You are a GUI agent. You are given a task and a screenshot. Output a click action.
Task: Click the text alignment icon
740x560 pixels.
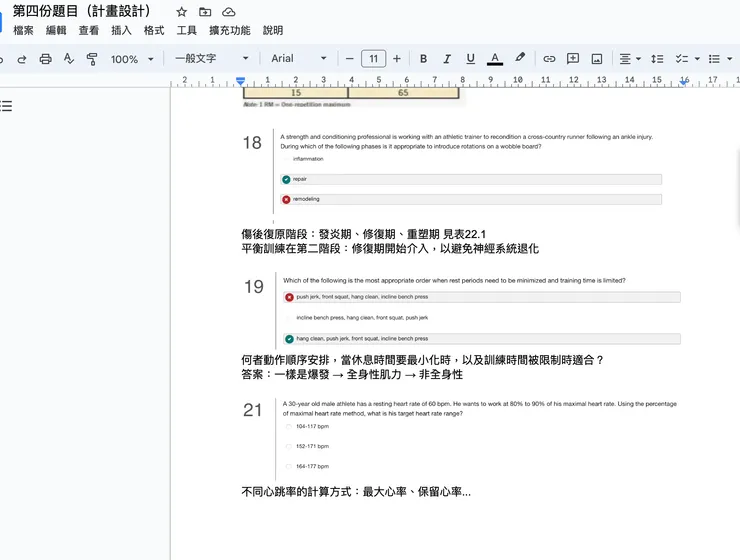pyautogui.click(x=625, y=59)
